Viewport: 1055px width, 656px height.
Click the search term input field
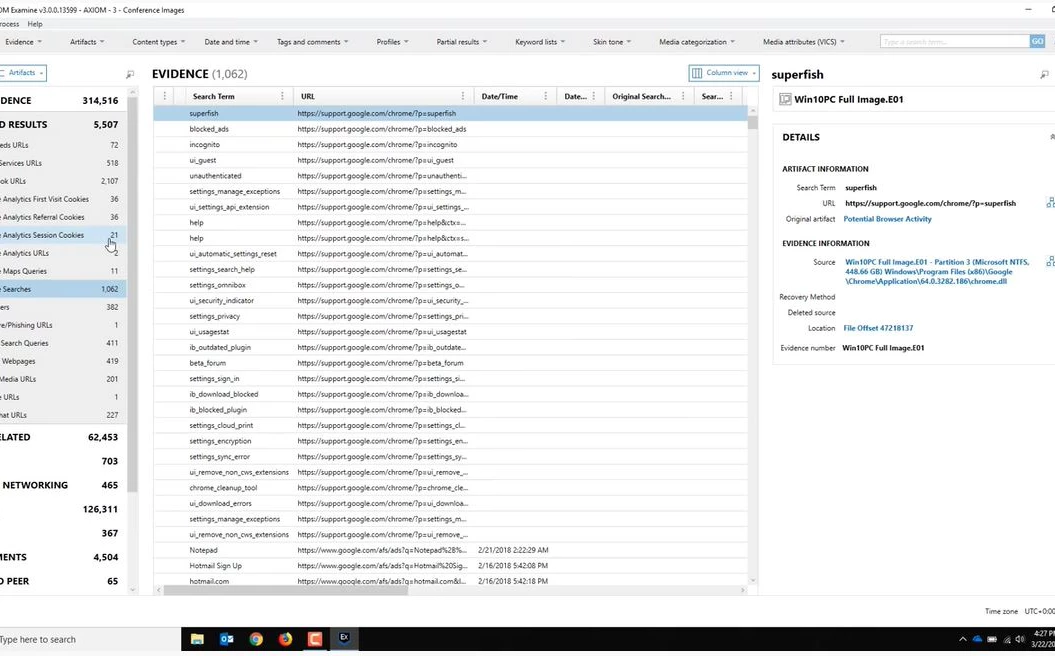(954, 41)
